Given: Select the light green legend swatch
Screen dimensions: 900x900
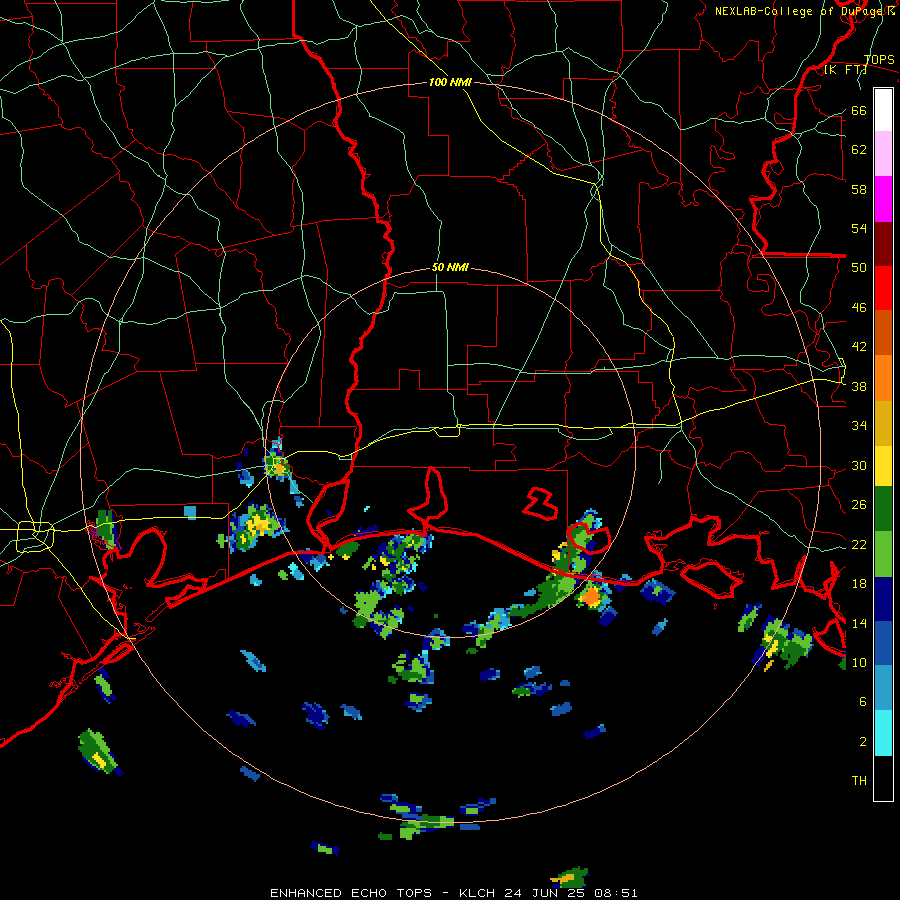Looking at the screenshot, I should (x=883, y=553).
